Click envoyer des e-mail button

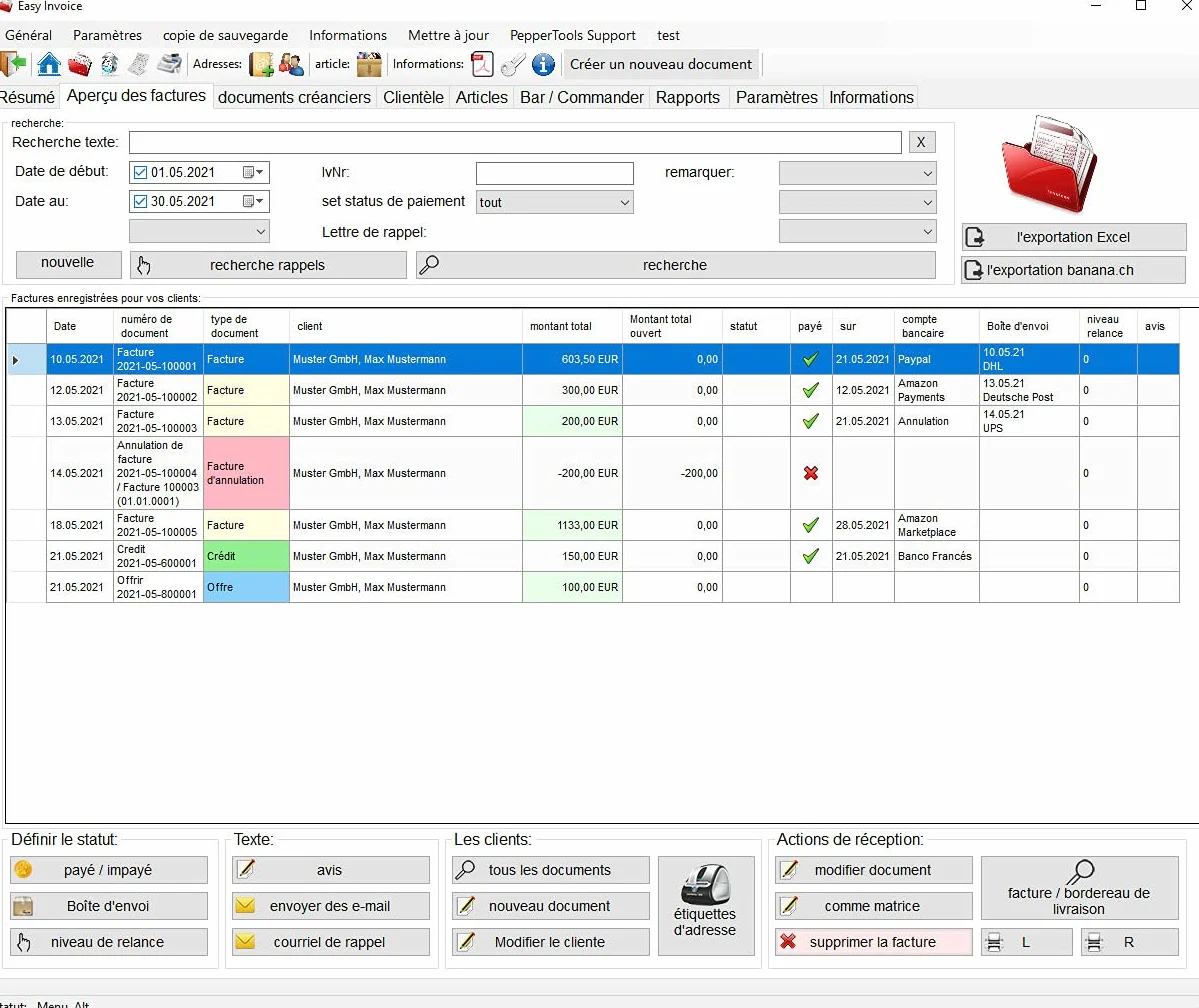[330, 906]
